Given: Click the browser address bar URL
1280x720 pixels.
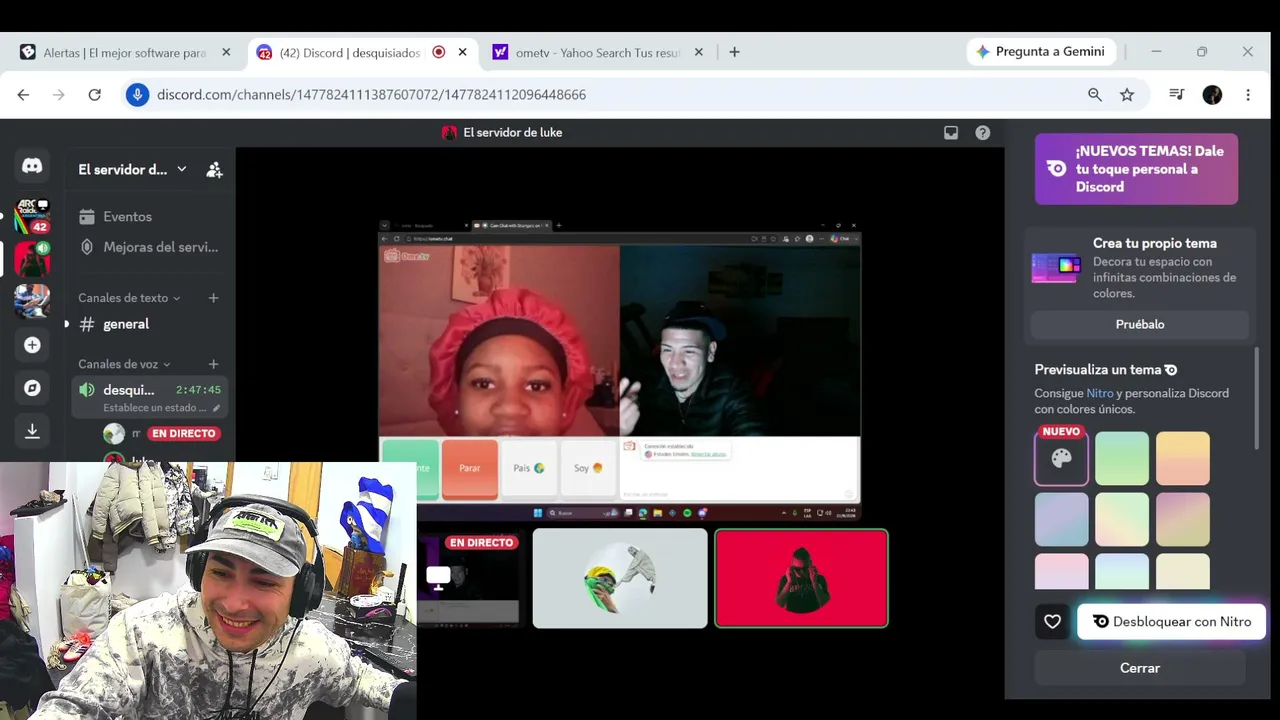Looking at the screenshot, I should click(371, 94).
